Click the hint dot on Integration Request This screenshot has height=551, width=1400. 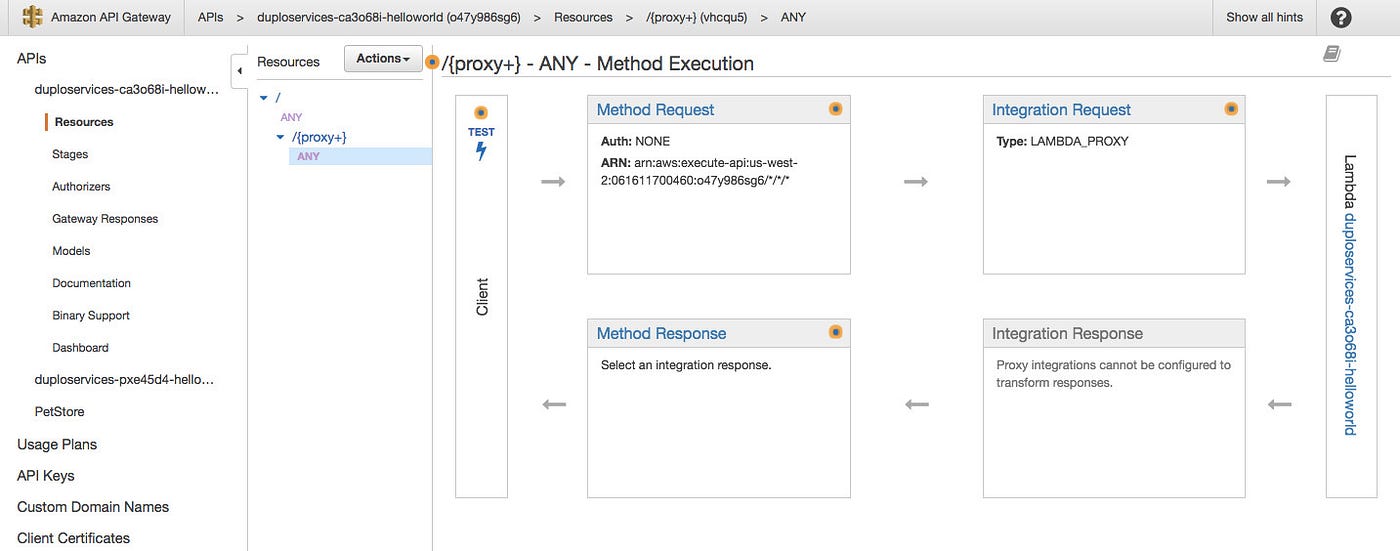point(1231,109)
